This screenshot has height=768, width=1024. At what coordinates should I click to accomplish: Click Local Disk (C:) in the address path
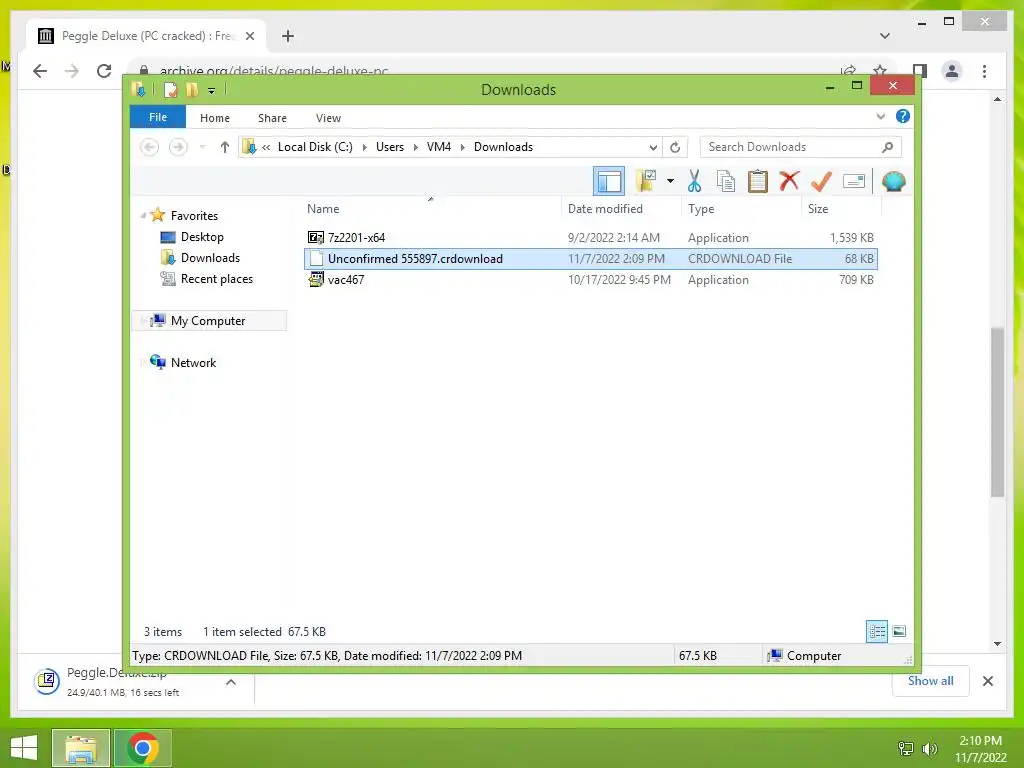pyautogui.click(x=315, y=147)
